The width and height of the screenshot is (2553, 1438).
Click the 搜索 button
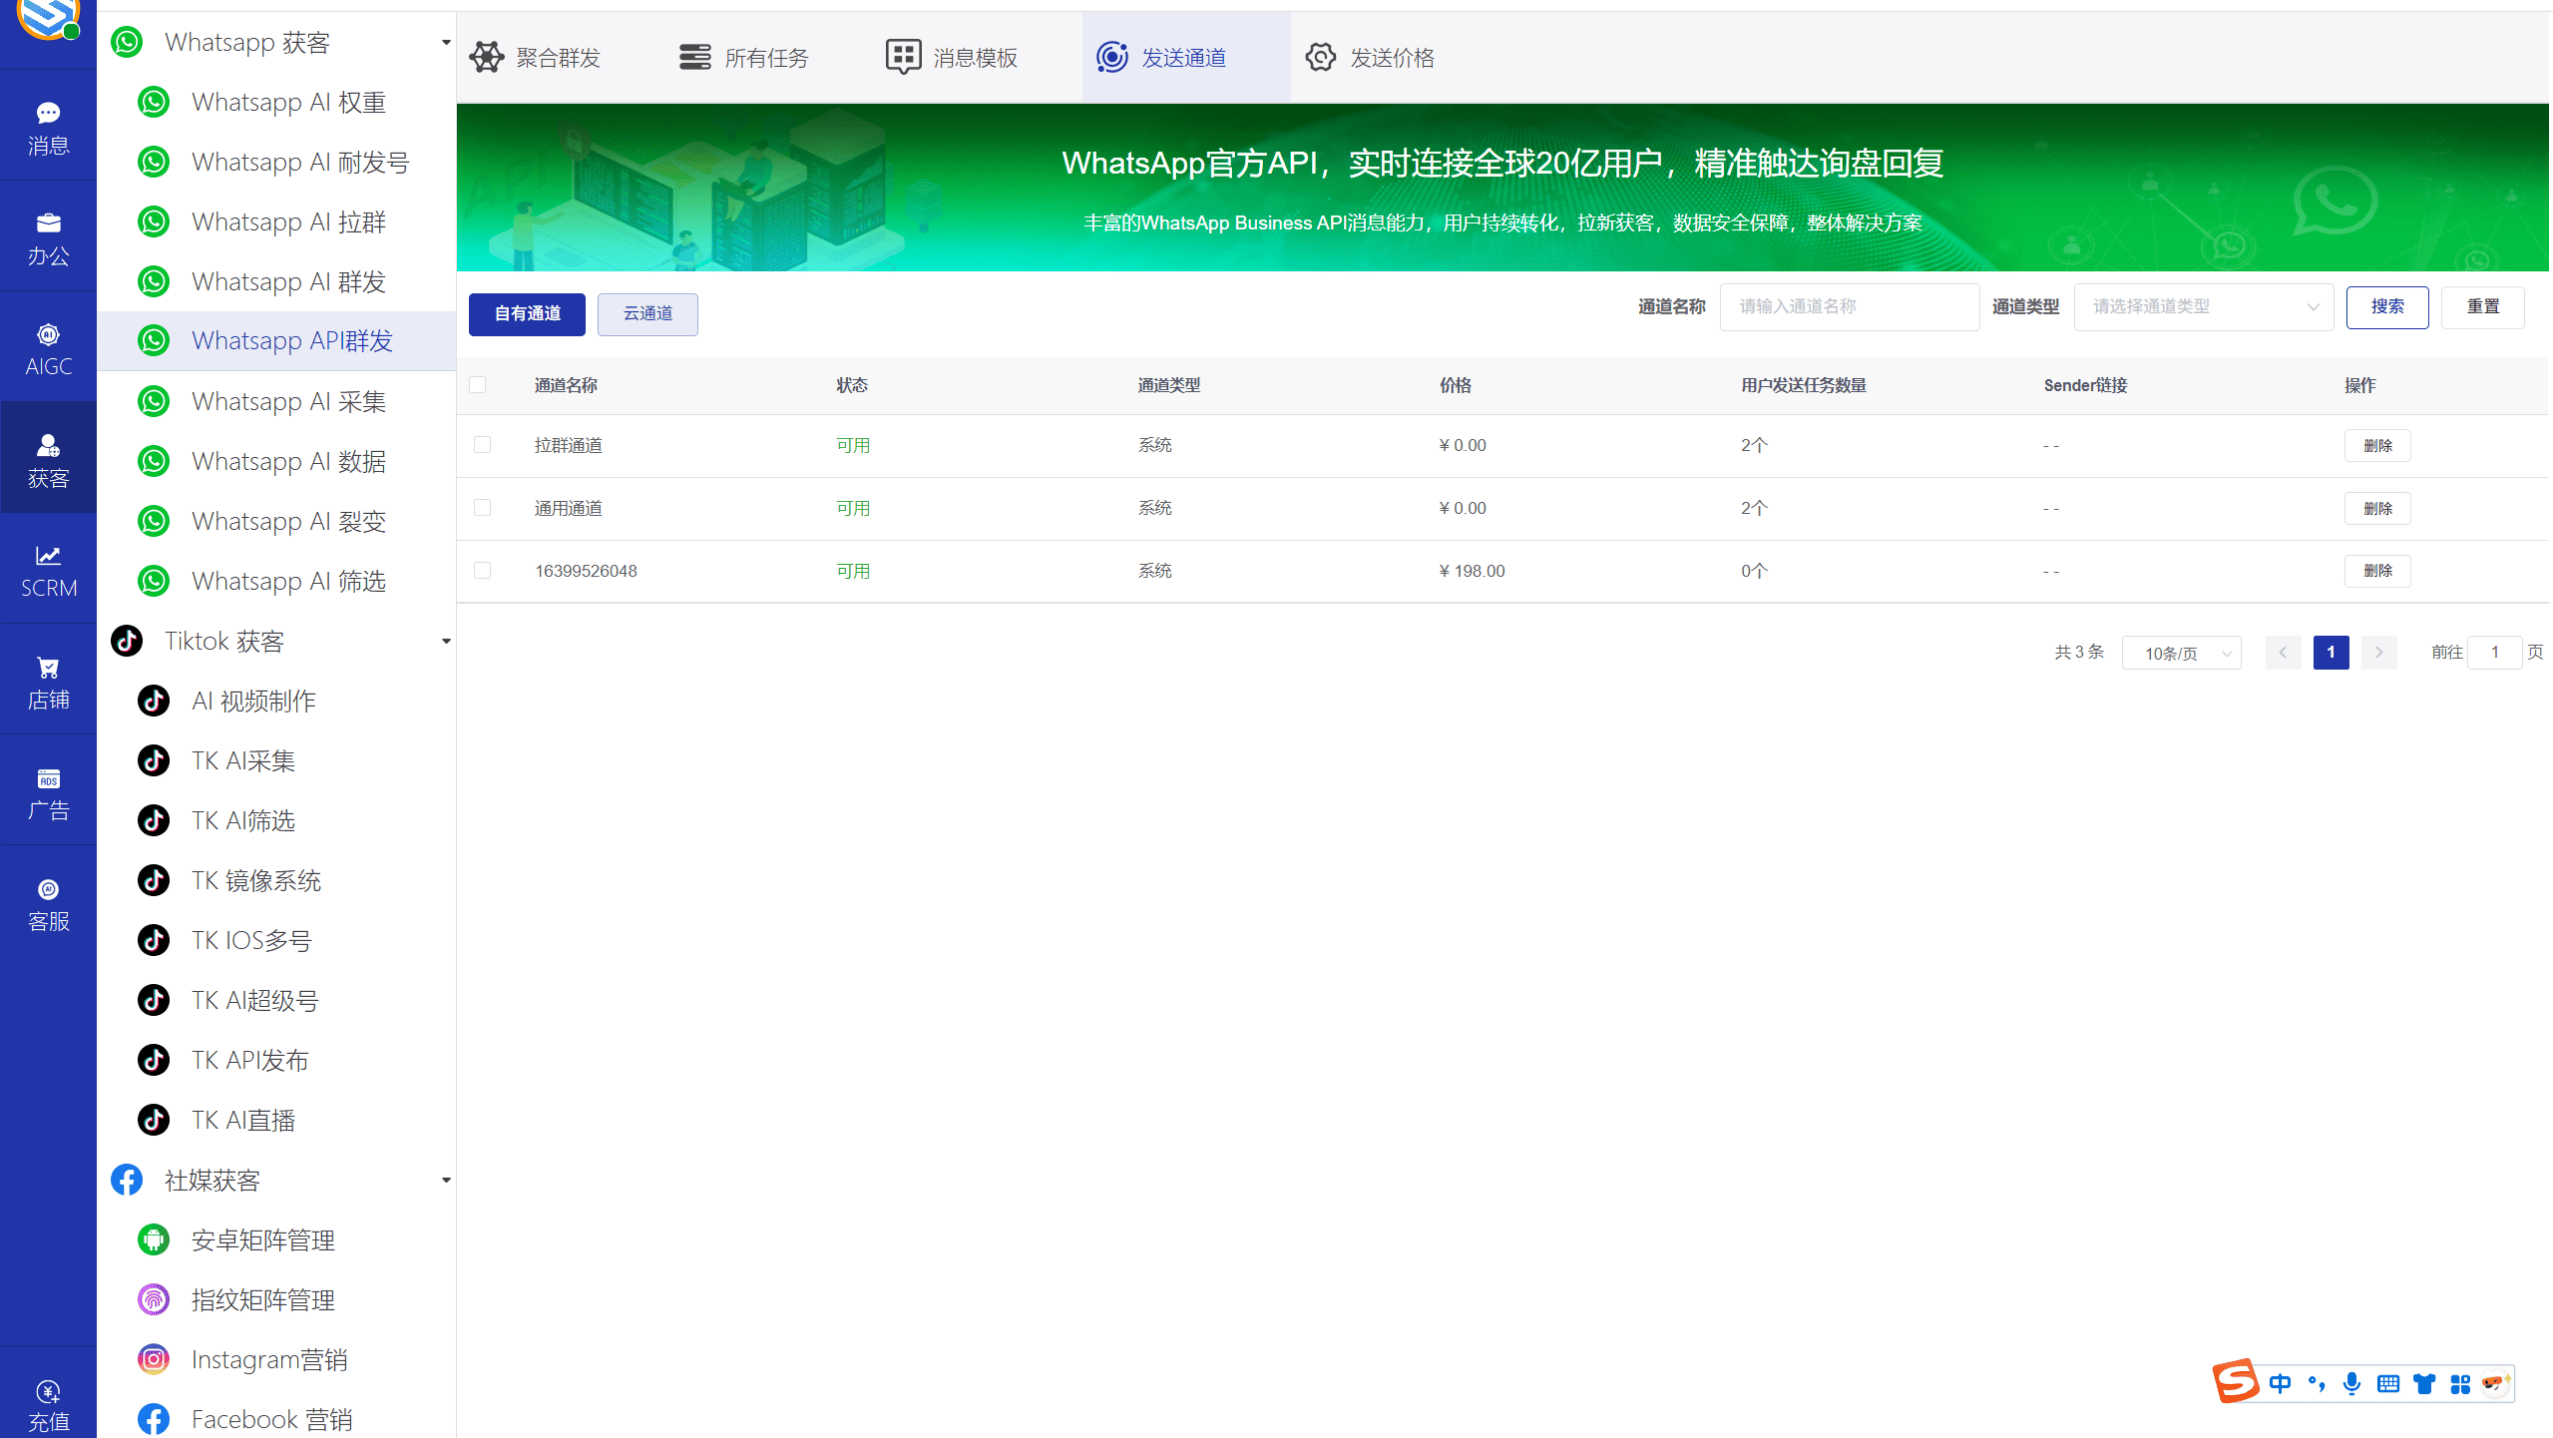pos(2388,307)
